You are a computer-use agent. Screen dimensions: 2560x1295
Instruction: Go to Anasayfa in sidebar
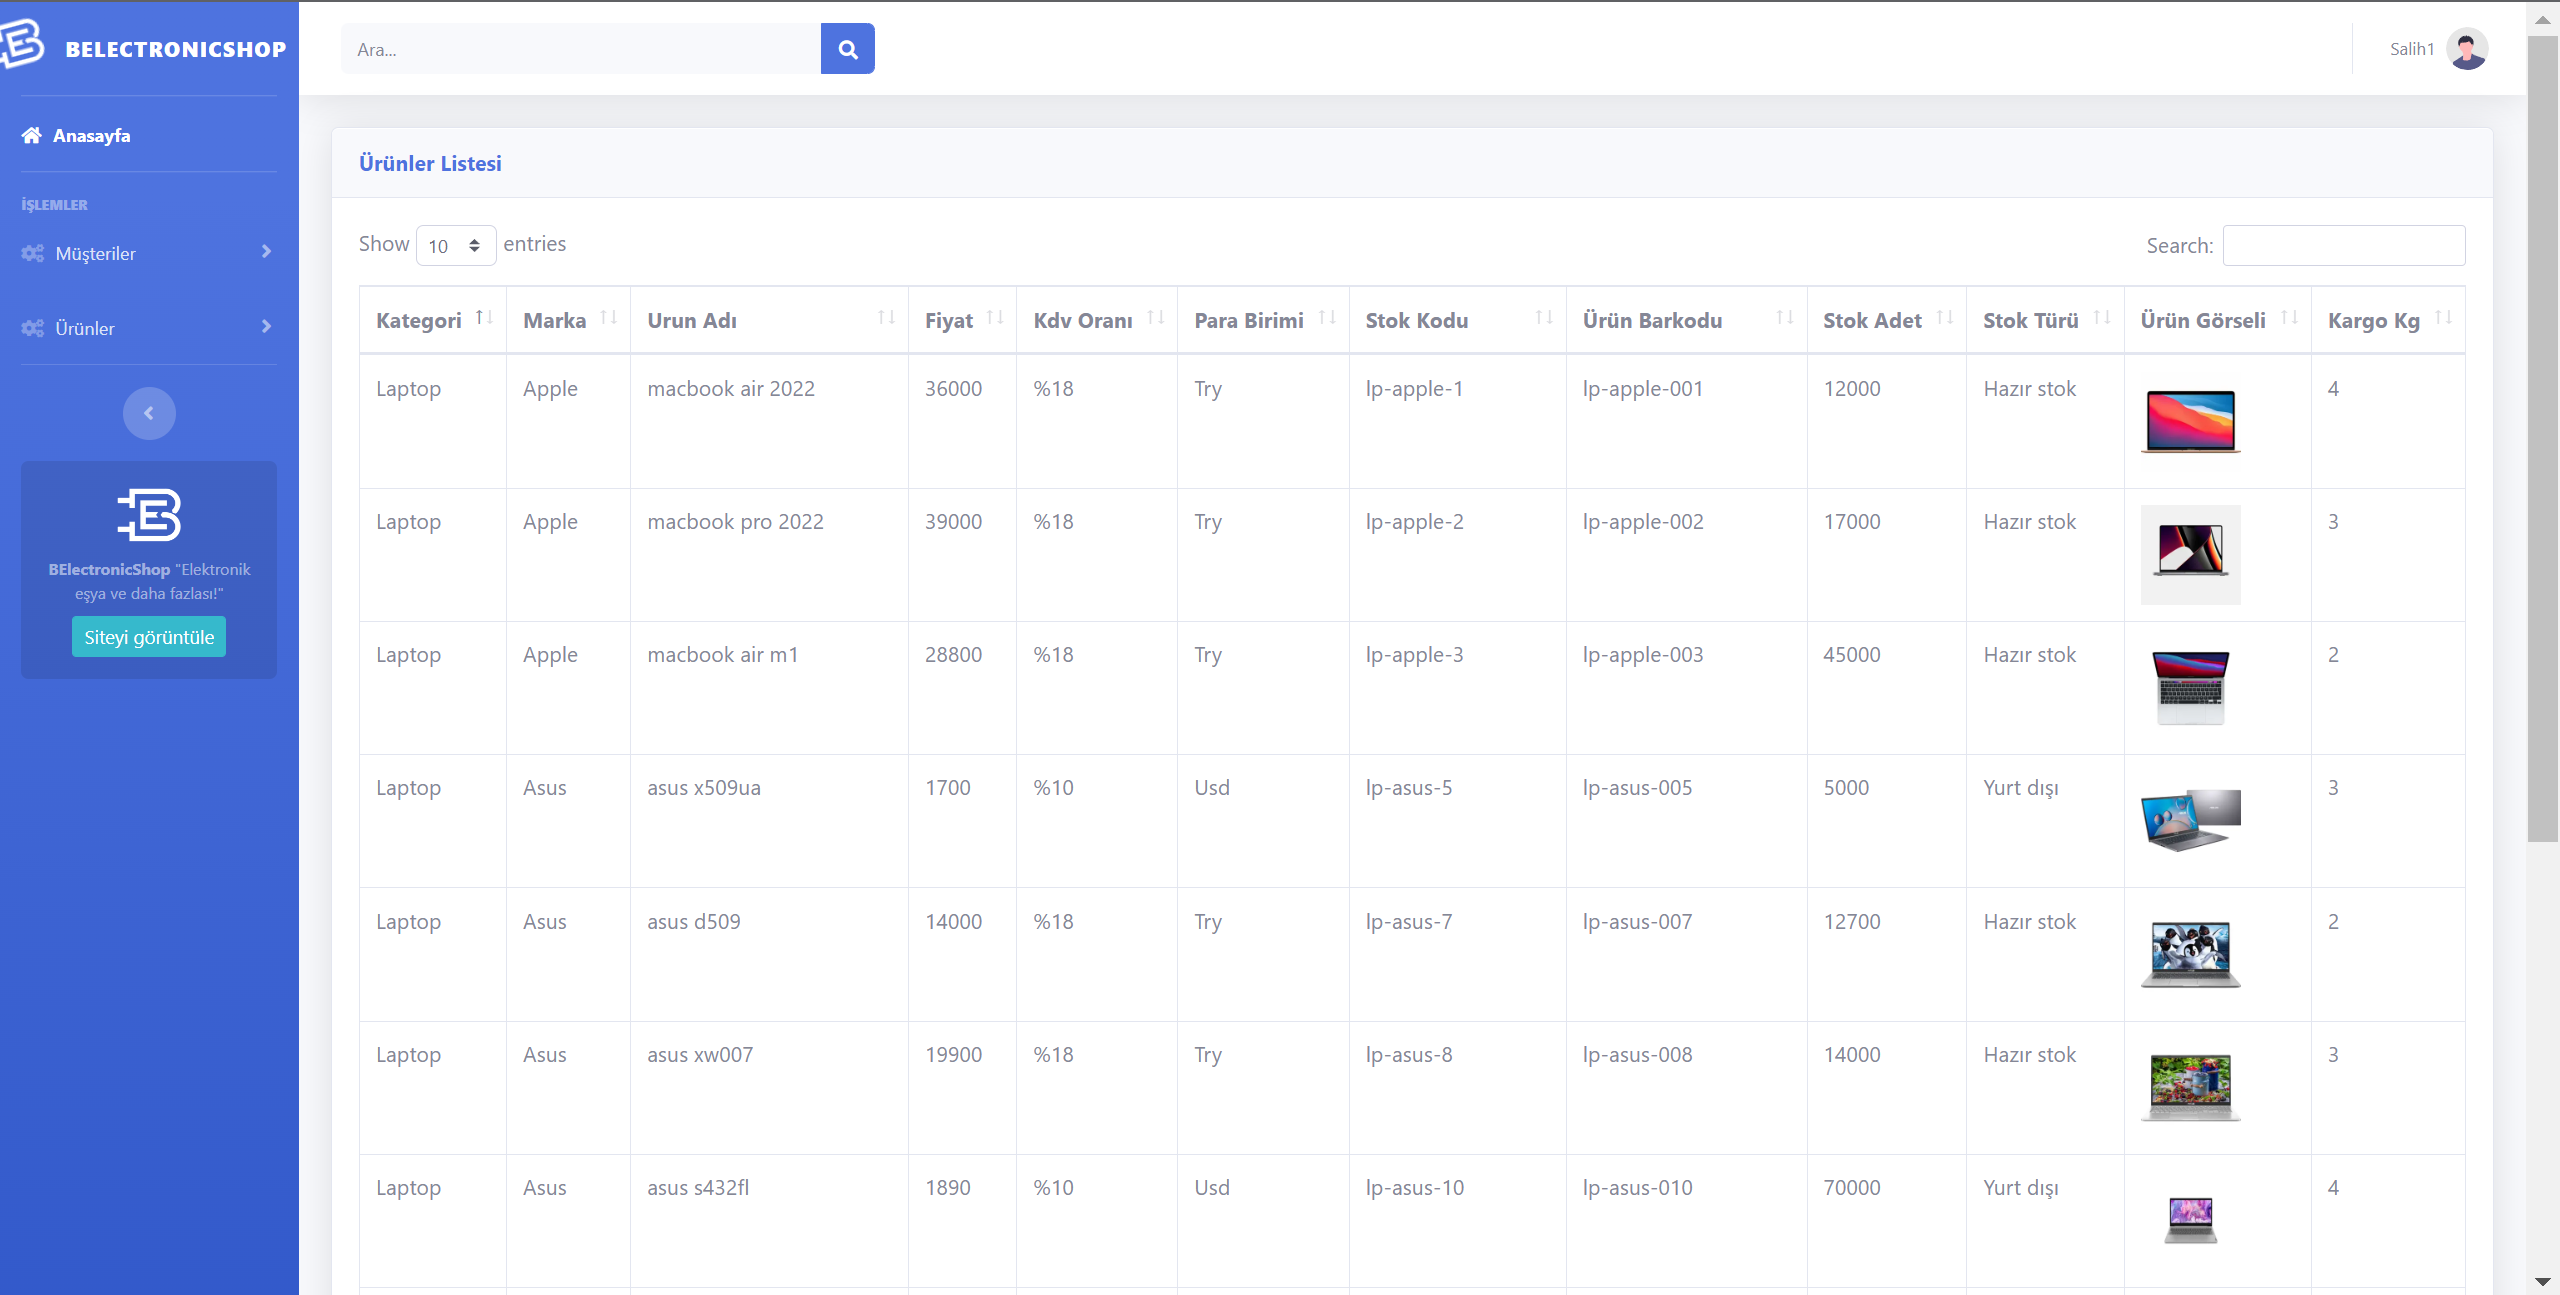(x=91, y=136)
